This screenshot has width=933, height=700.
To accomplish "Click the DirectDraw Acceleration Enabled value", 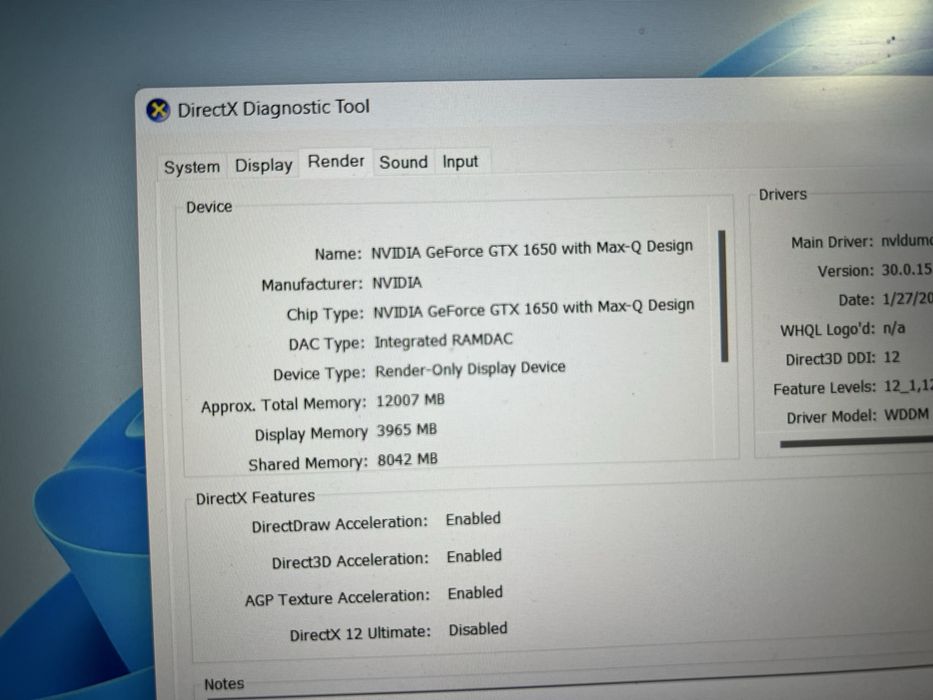I will click(473, 519).
